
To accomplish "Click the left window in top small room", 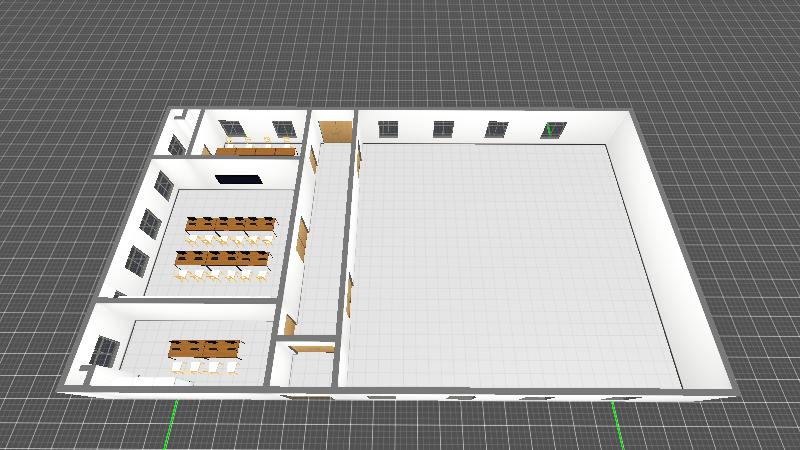I will pos(232,129).
